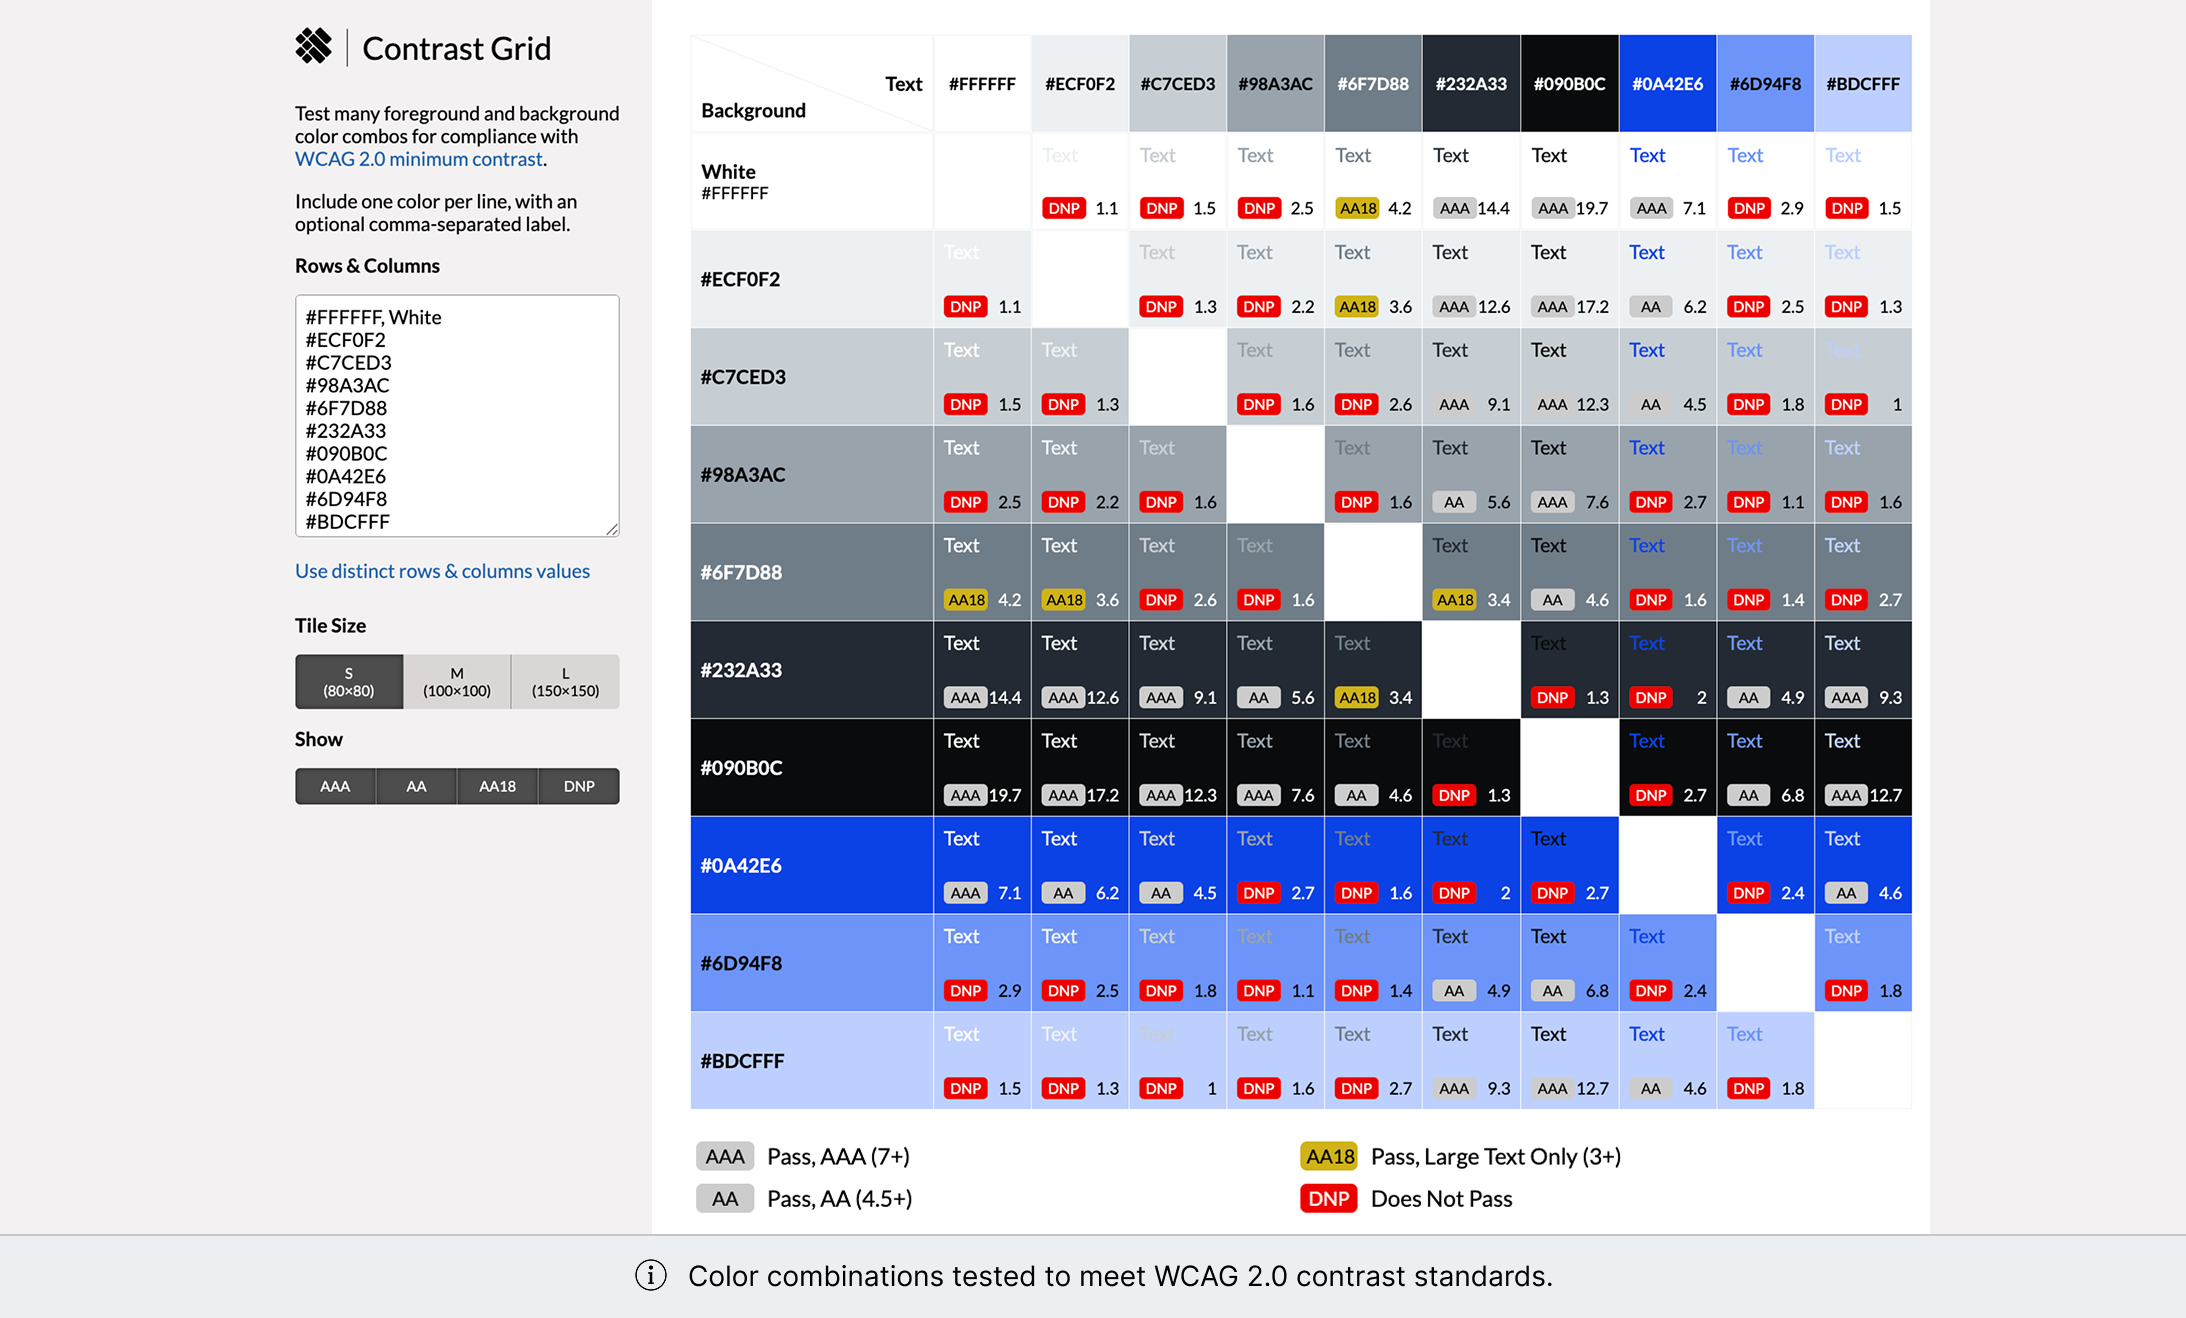Click the #0A42E6 column header swatch

pyautogui.click(x=1667, y=84)
